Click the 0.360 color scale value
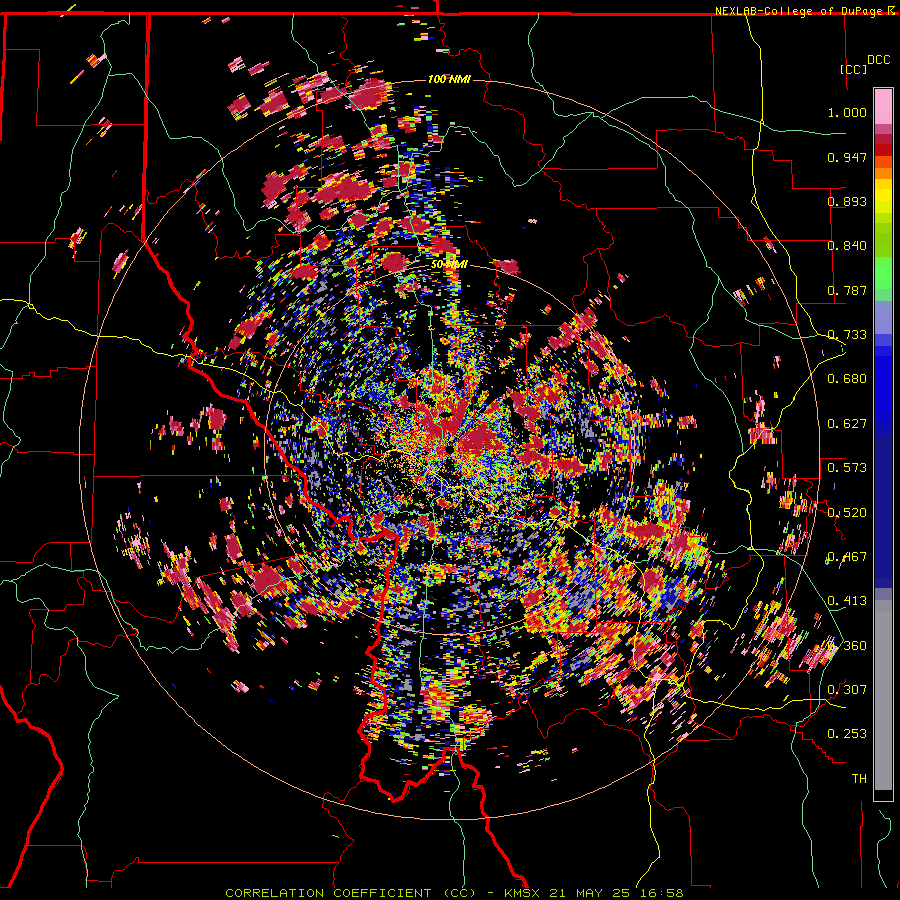The height and width of the screenshot is (900, 900). tap(847, 645)
